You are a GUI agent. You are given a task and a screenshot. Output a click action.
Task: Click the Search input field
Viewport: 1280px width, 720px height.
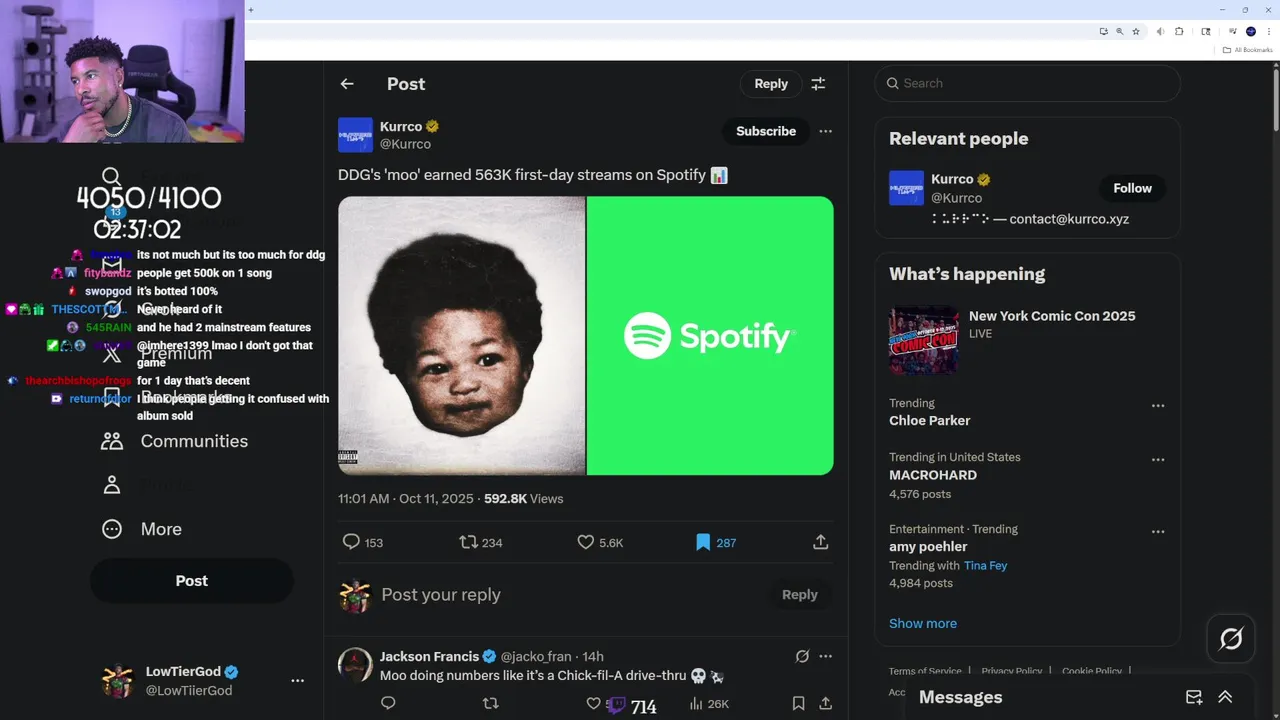click(x=1028, y=83)
